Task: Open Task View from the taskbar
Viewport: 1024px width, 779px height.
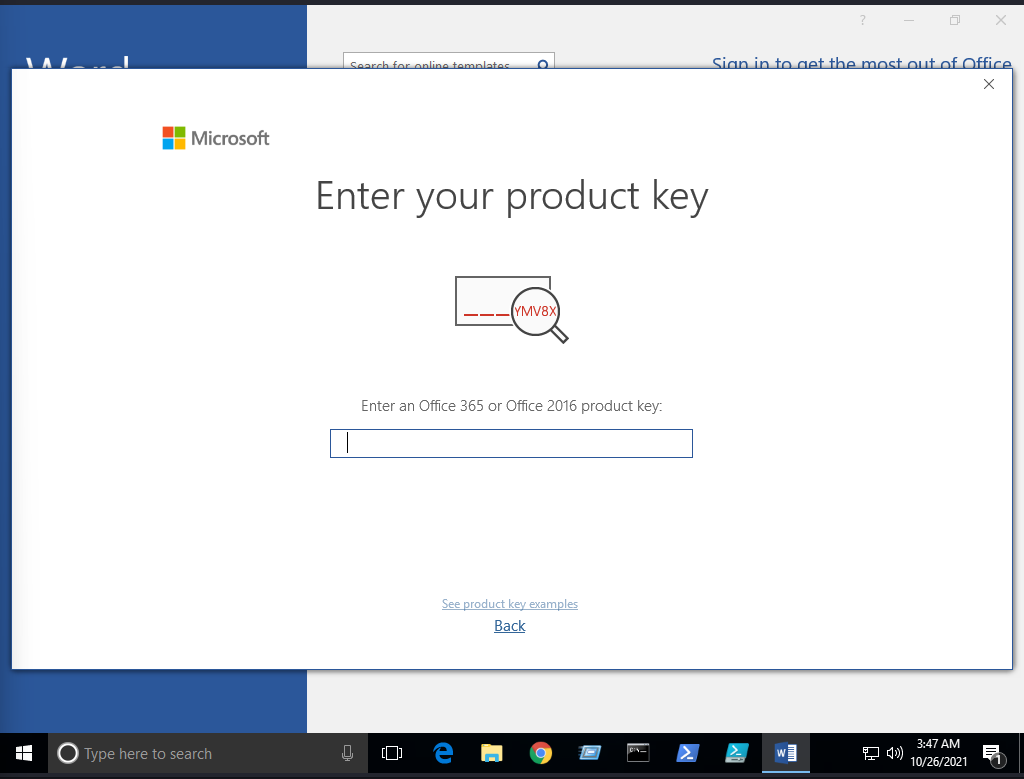Action: (x=392, y=754)
